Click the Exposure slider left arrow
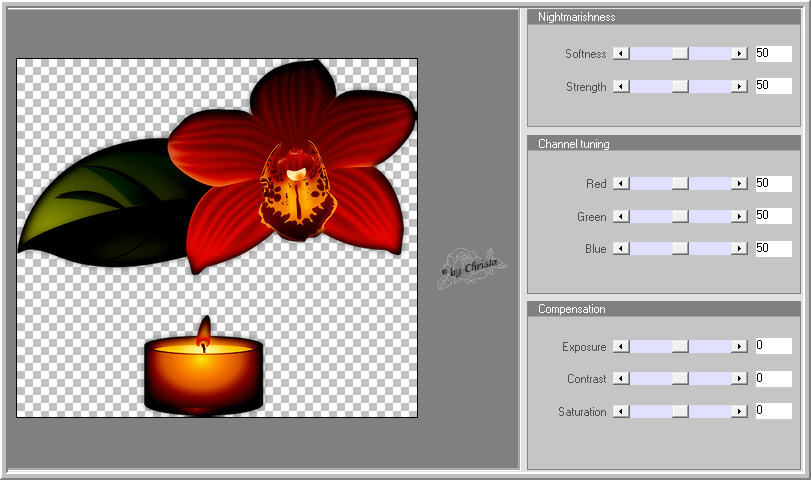This screenshot has height=480, width=811. [621, 347]
